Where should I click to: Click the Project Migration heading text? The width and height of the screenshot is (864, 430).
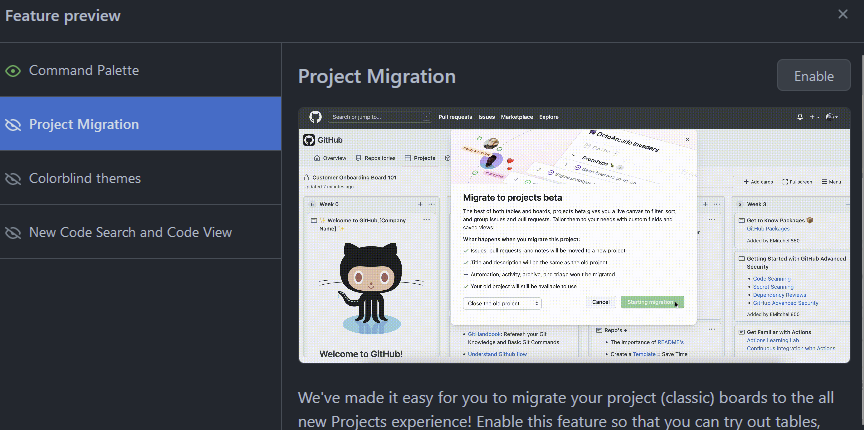tap(377, 77)
